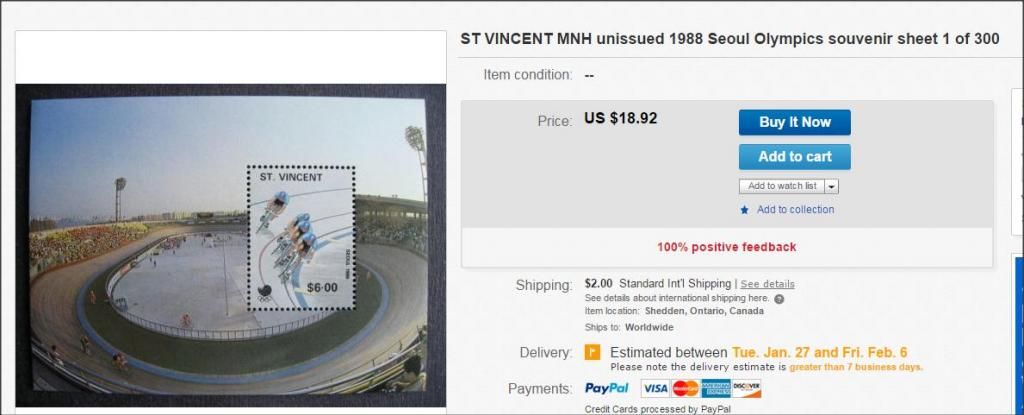
Task: Expand the watch list dropdown arrow
Action: (x=831, y=186)
